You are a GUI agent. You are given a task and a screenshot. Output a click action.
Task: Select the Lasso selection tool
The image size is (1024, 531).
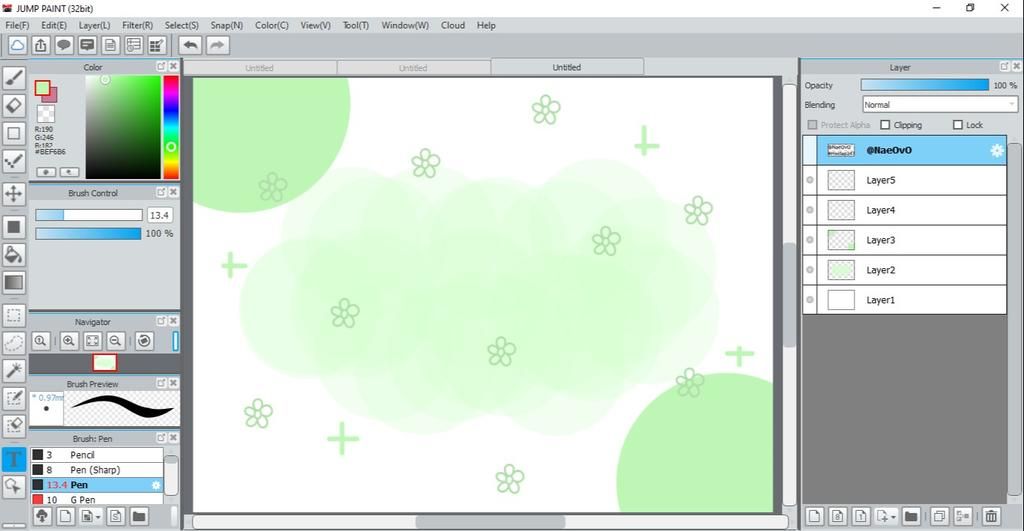tap(14, 343)
